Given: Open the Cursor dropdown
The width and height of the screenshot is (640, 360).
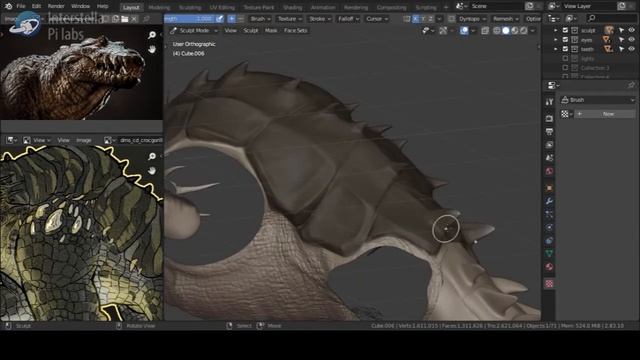Looking at the screenshot, I should point(377,19).
